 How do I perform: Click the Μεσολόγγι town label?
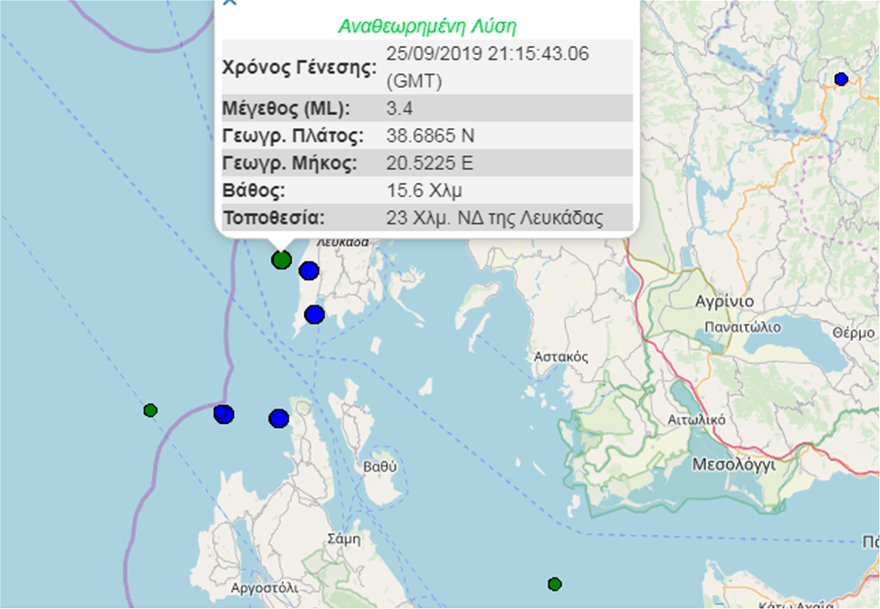733,465
